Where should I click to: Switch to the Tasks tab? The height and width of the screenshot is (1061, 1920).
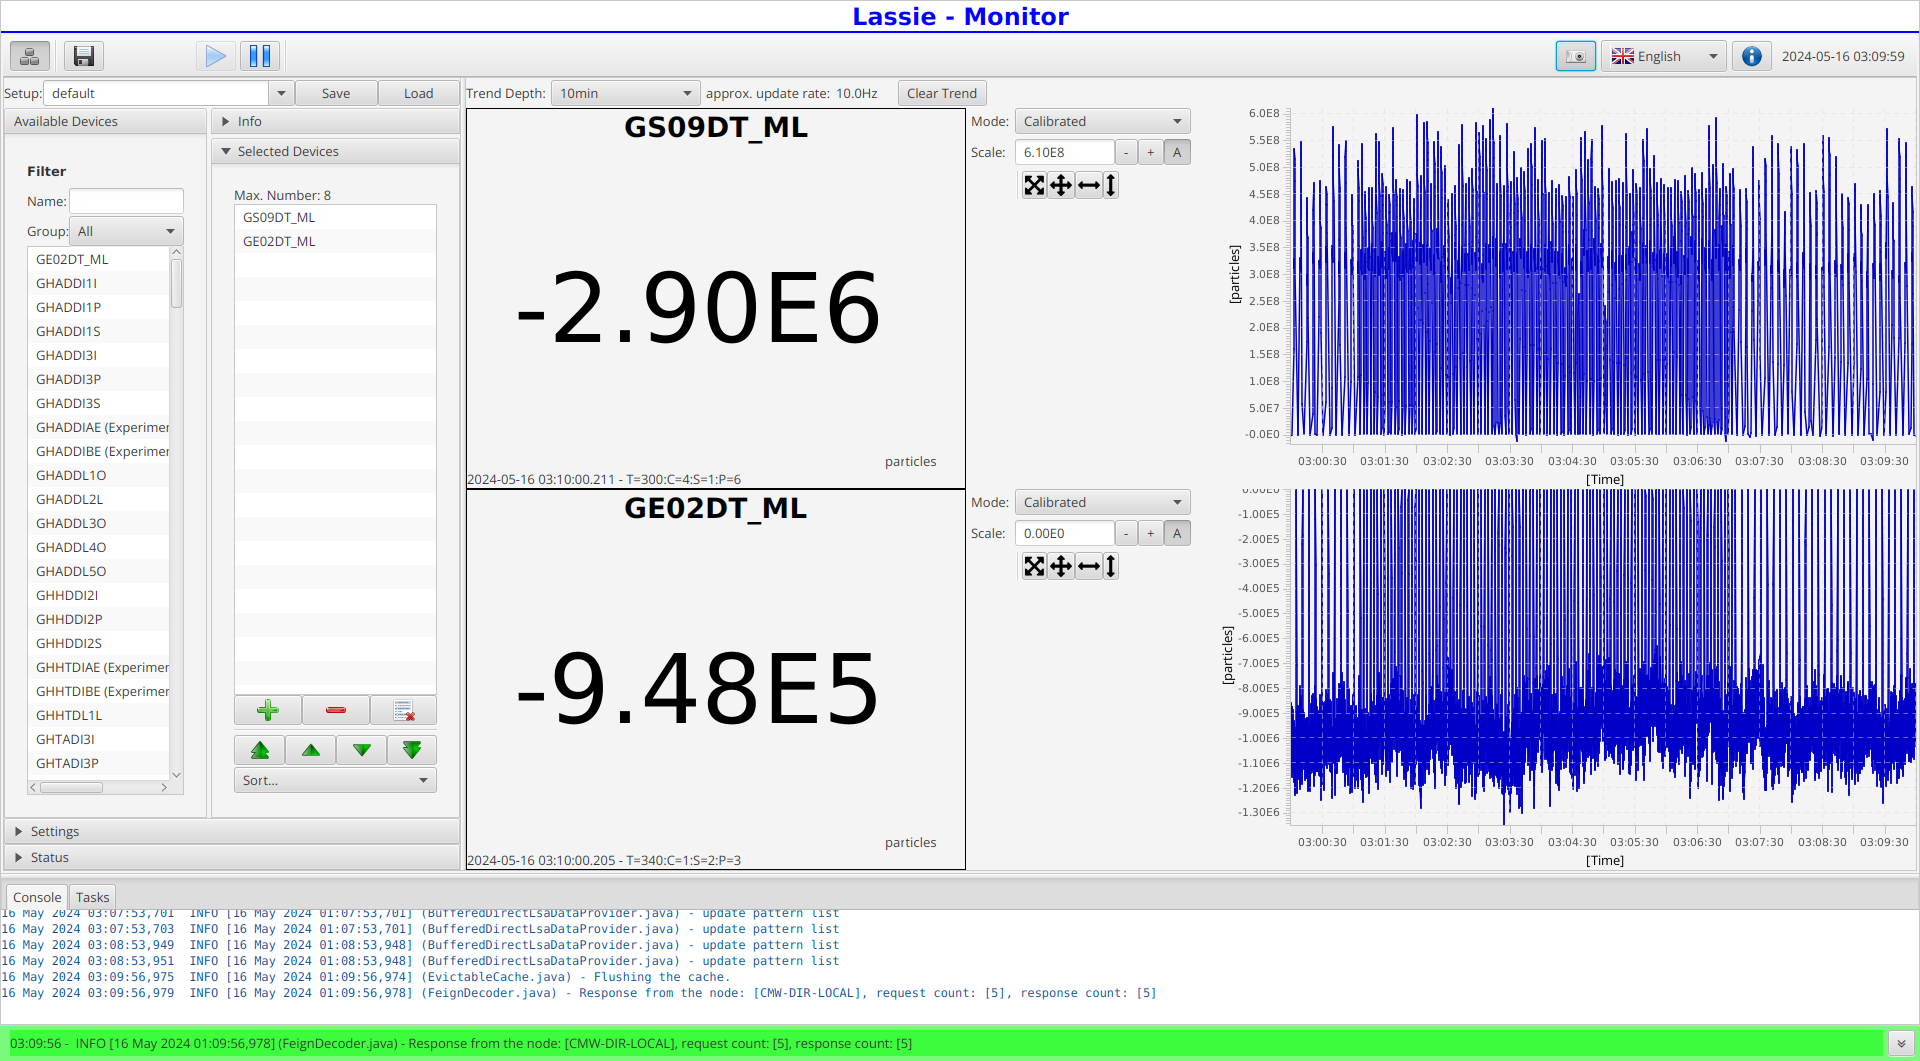[x=92, y=897]
